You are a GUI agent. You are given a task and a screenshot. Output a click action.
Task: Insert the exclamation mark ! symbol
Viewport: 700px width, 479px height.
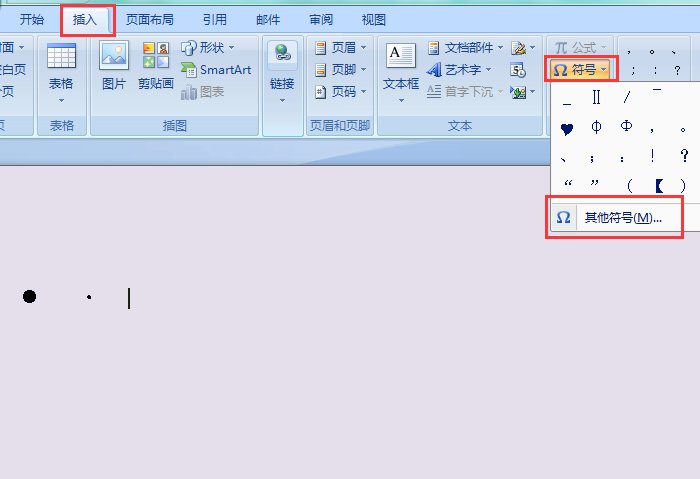point(652,155)
